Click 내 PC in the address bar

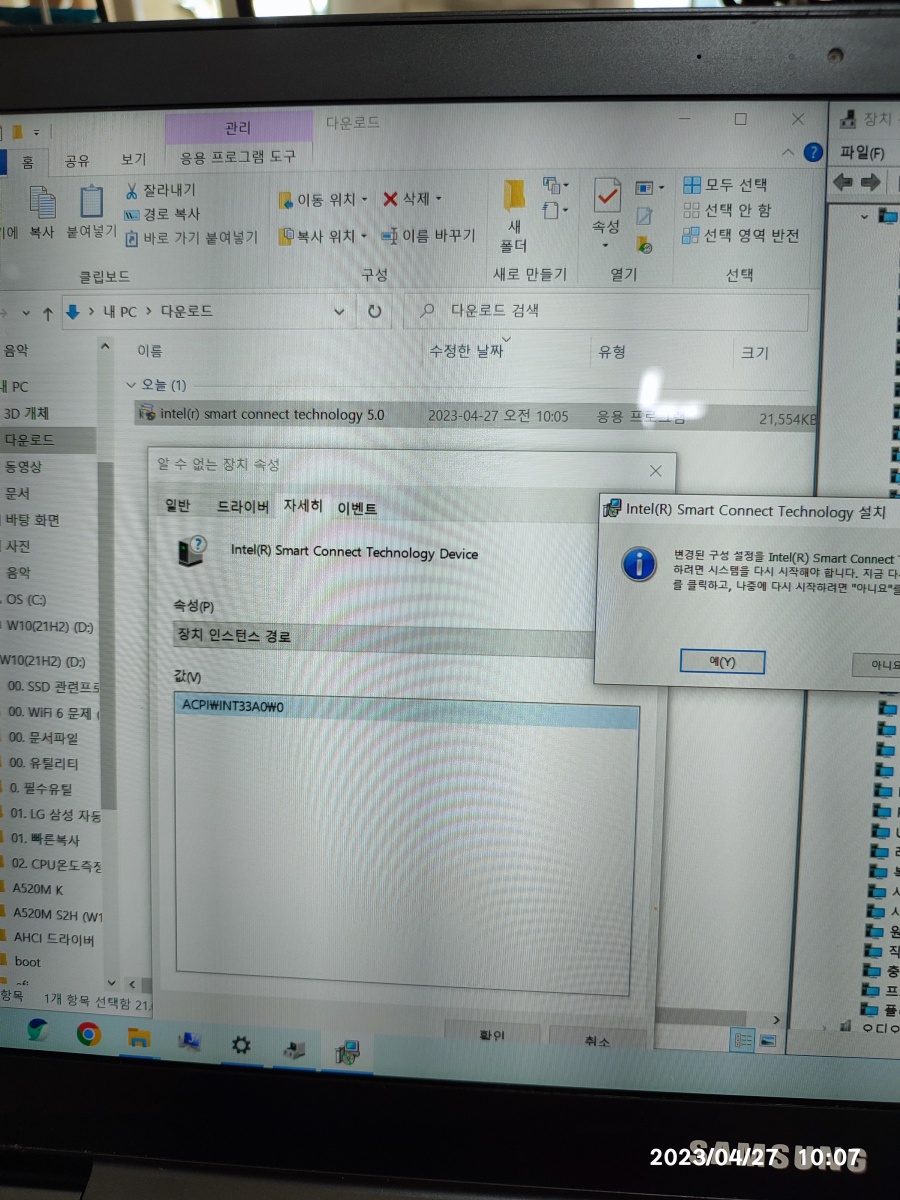click(x=119, y=312)
